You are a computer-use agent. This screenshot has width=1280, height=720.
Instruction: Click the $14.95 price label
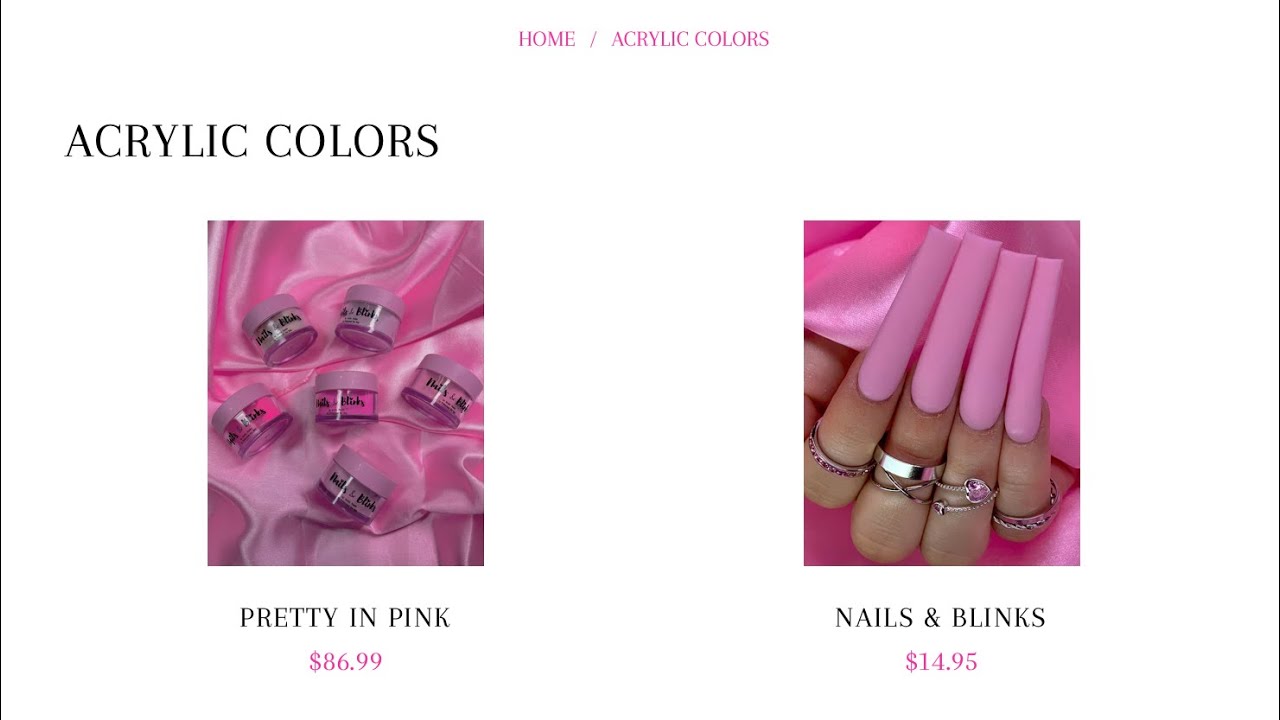pyautogui.click(x=941, y=662)
